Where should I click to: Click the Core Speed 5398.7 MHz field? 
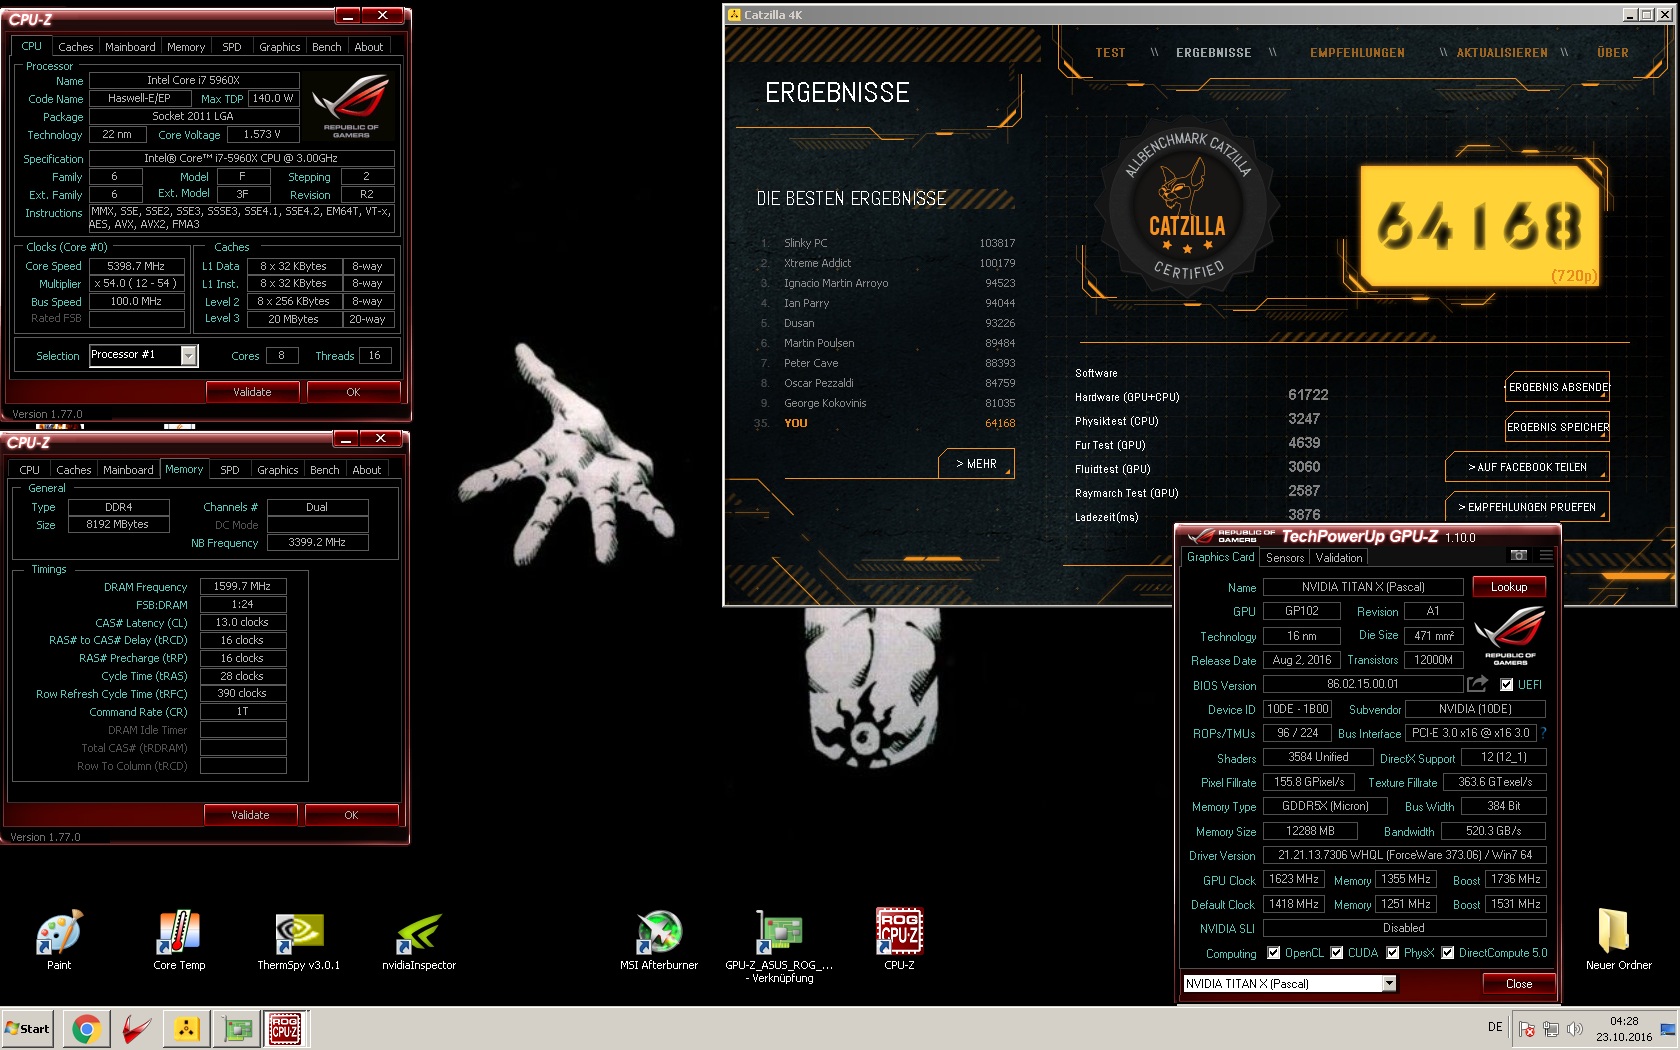136,266
